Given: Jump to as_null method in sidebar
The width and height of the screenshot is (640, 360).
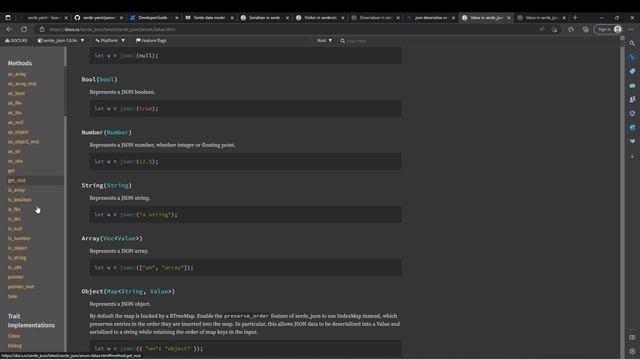Looking at the screenshot, I should coord(16,122).
